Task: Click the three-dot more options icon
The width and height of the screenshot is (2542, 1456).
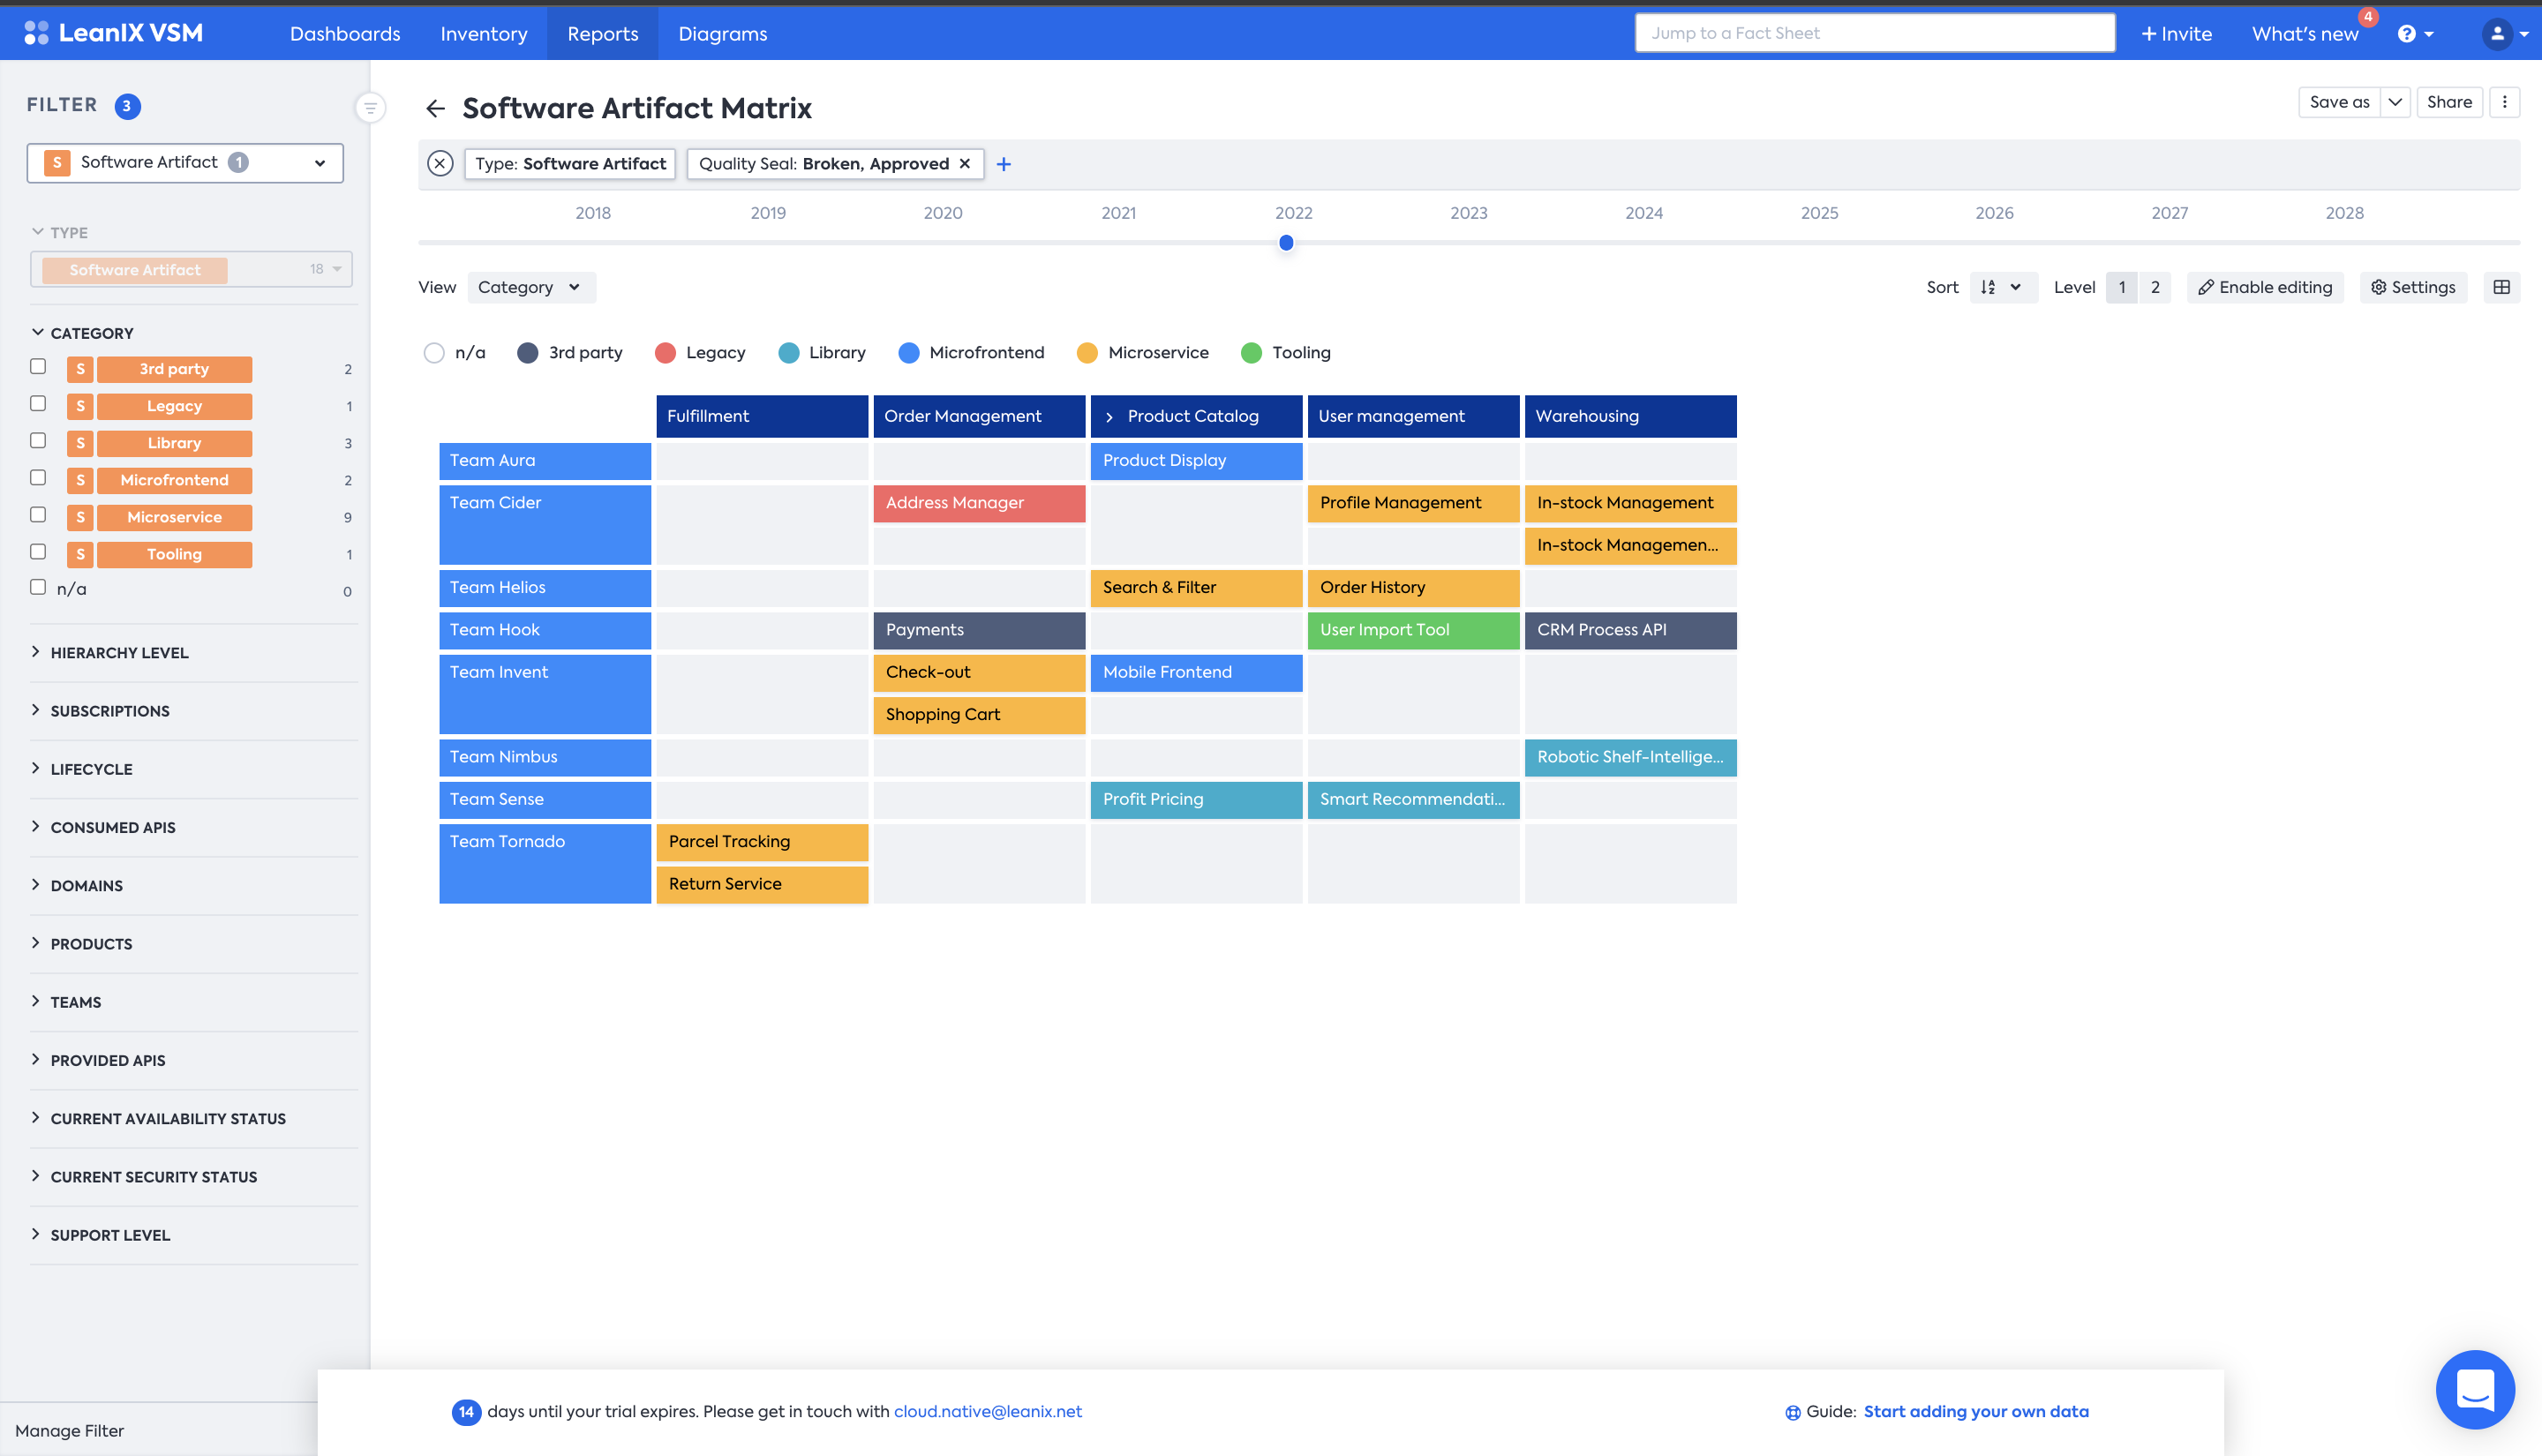Action: pos(2505,102)
